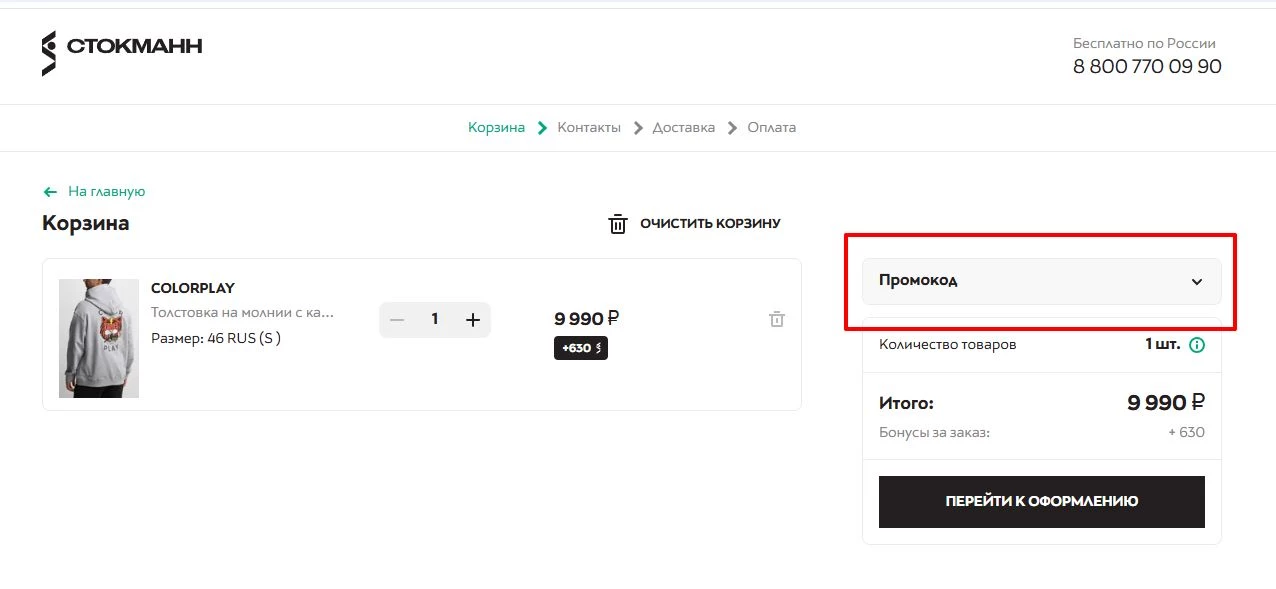Decrease quantity with the minus icon
1276x589 pixels.
pos(397,319)
